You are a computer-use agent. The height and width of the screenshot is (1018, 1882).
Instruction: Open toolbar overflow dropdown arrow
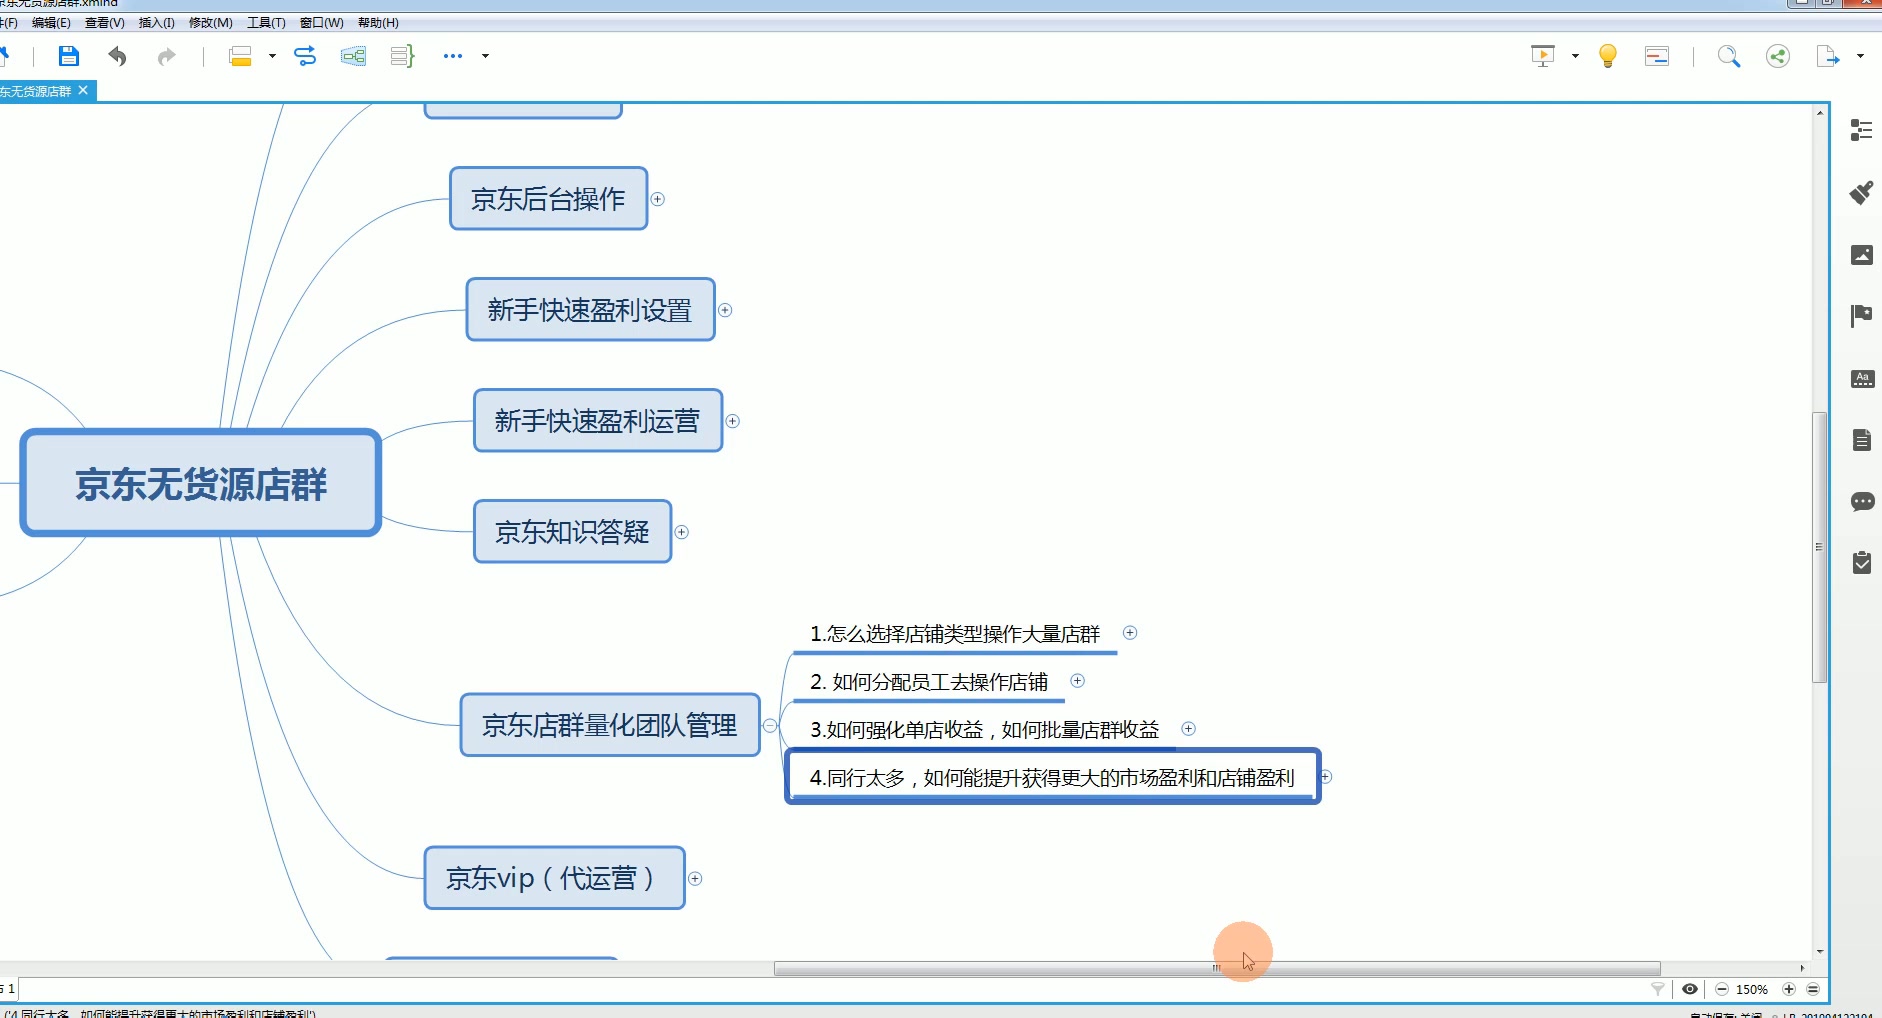486,56
